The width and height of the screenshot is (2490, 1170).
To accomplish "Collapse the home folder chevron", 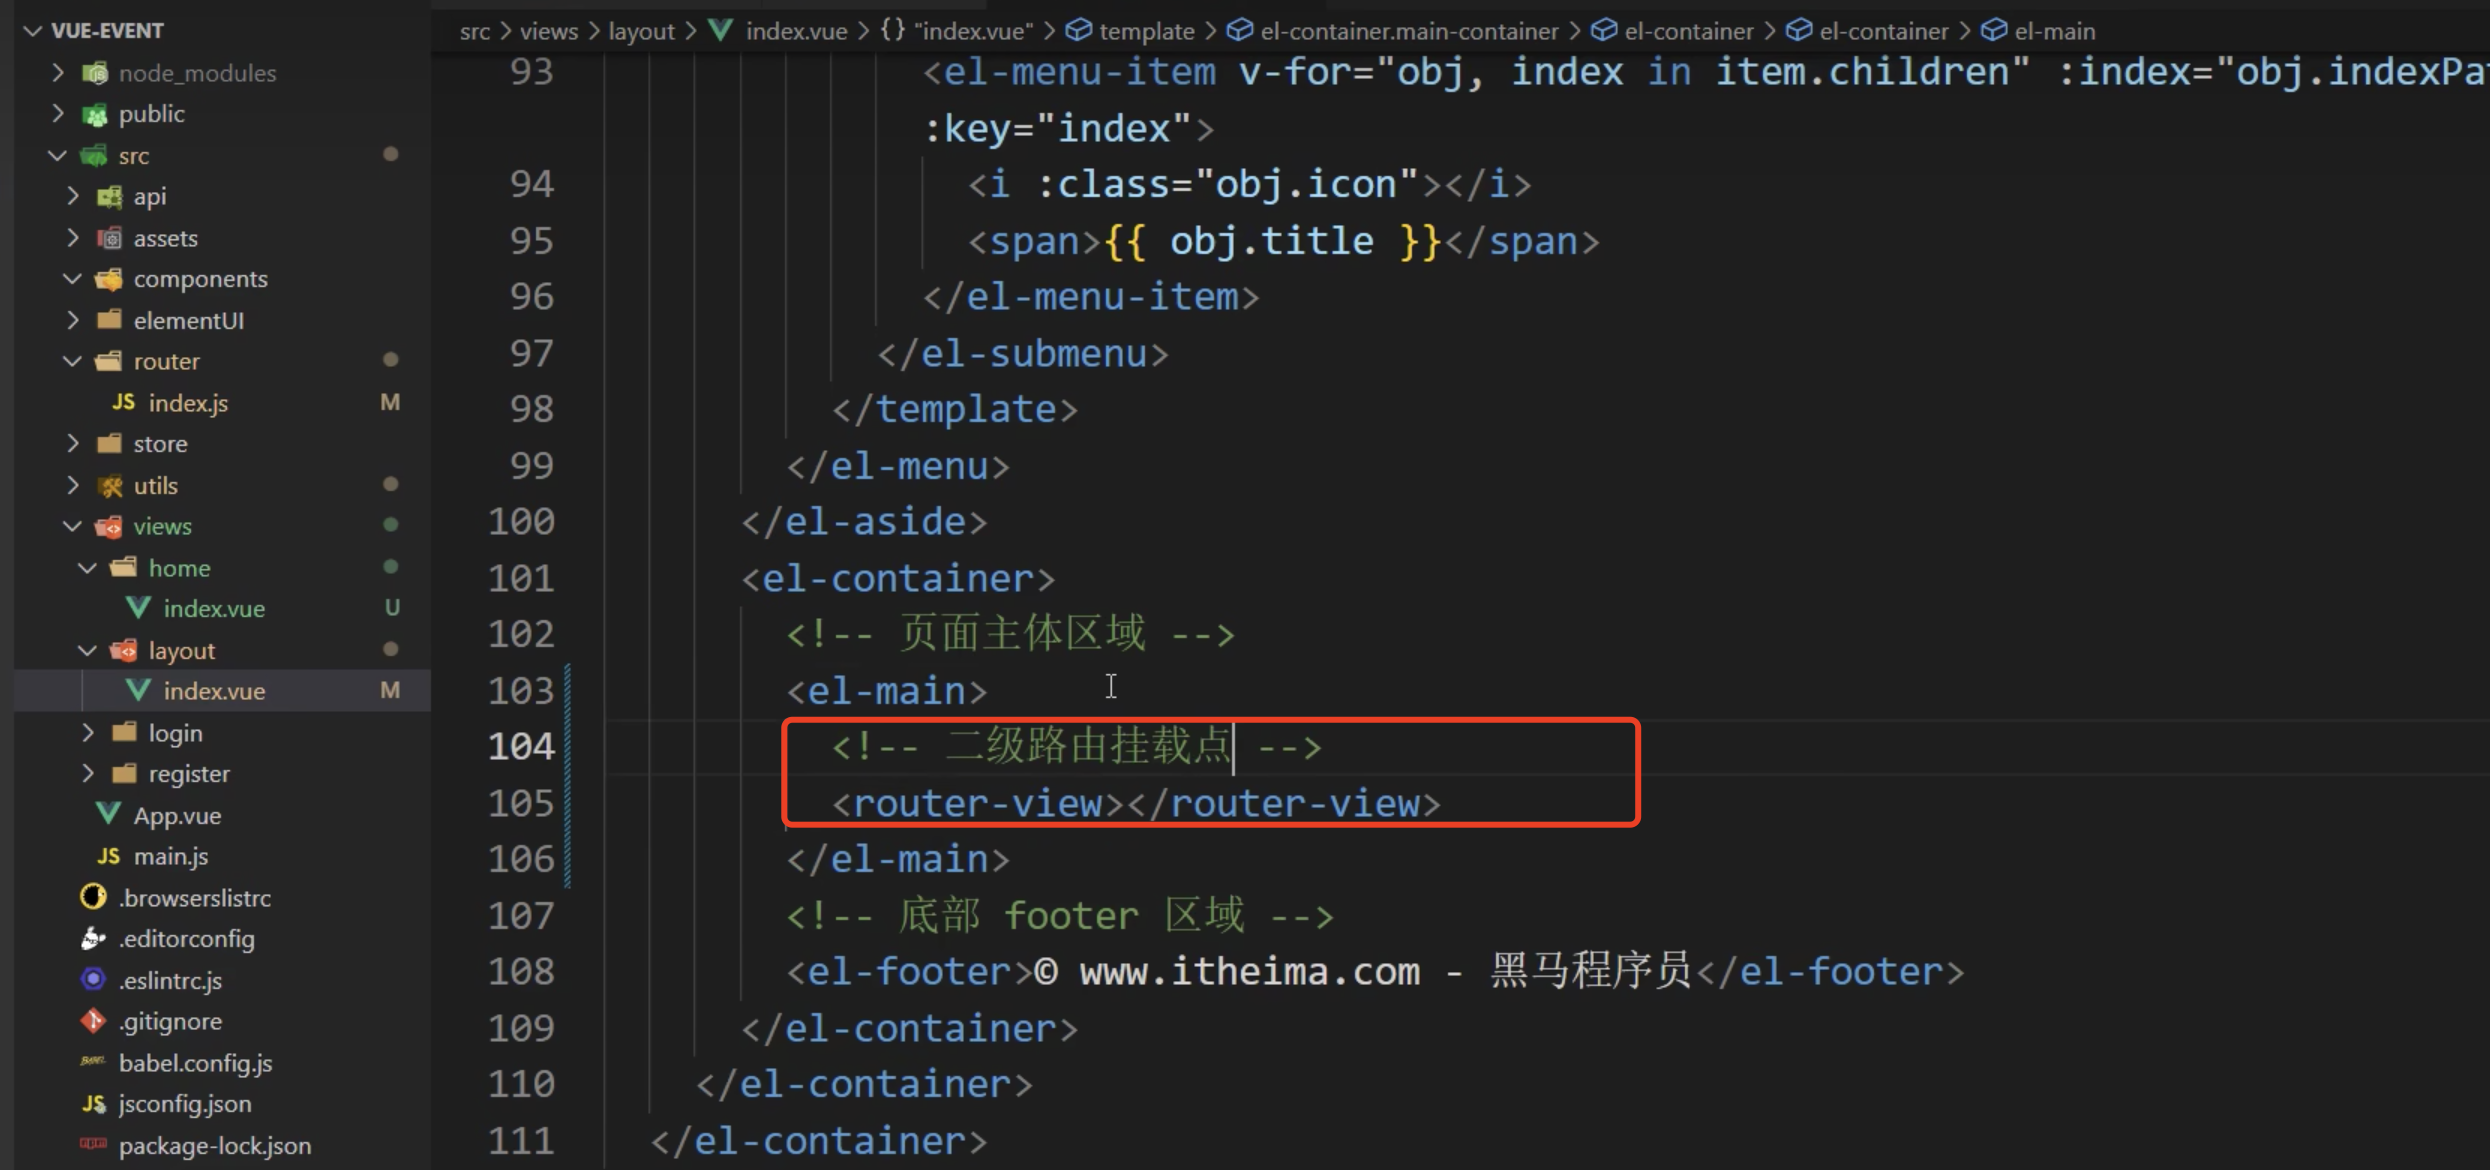I will [88, 568].
